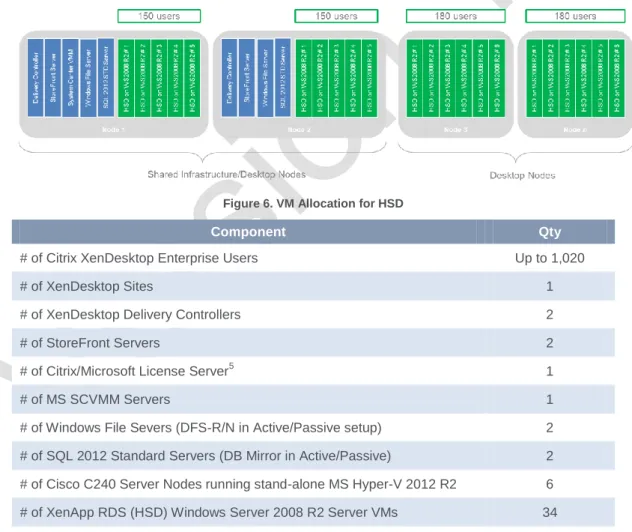
Task: Click the Shared Infrastructure/Desktop Nodes caption
Action: click(x=227, y=175)
